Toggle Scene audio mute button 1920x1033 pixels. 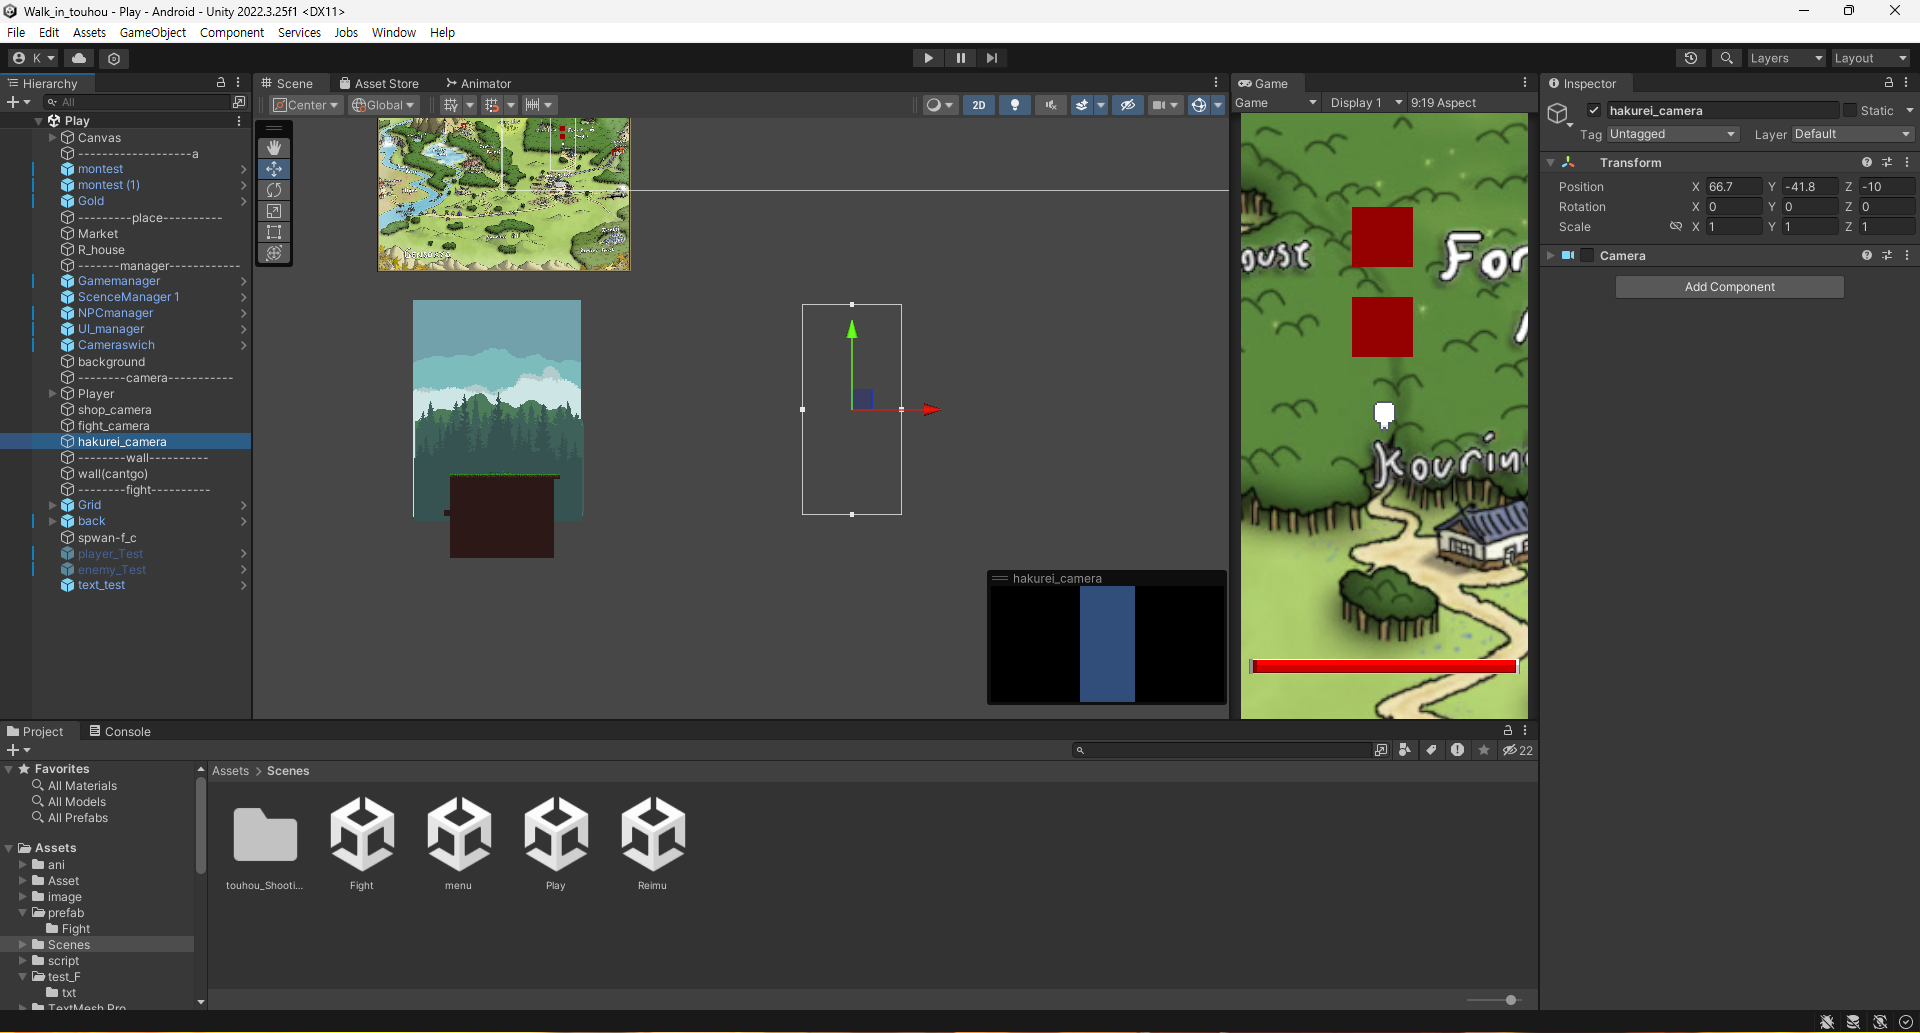pos(1051,105)
